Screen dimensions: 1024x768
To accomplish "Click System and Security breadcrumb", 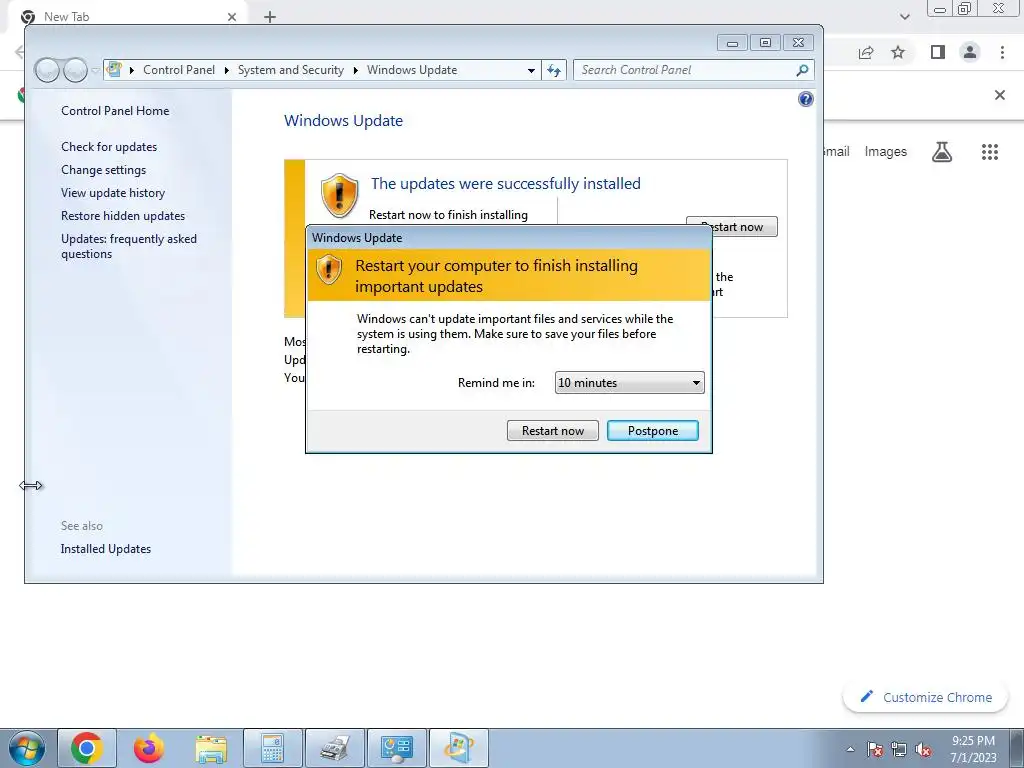I will coord(291,70).
